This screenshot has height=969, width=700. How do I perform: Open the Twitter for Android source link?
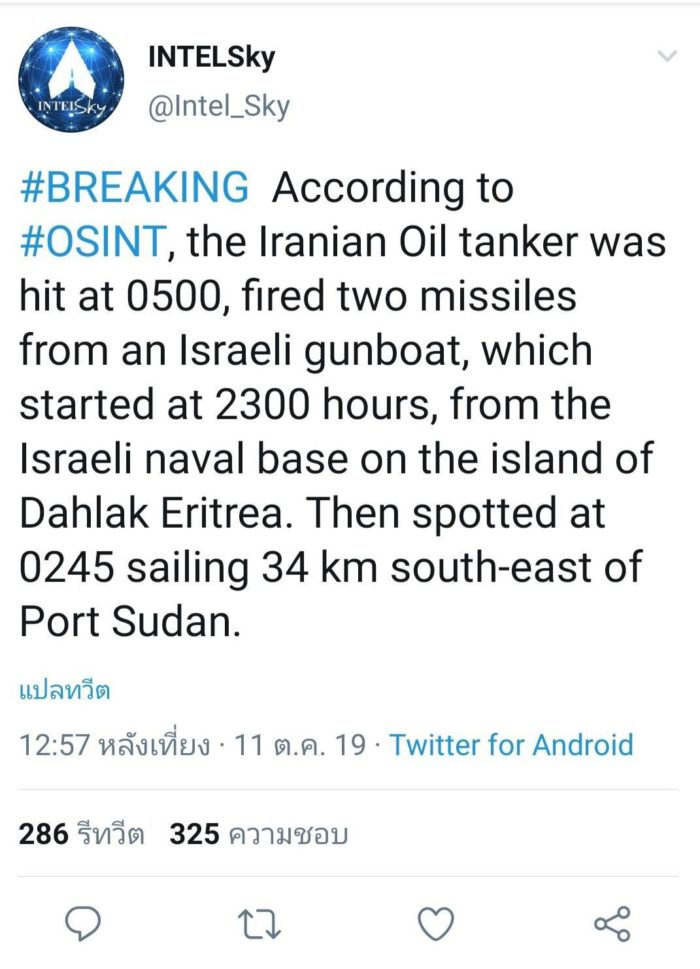pyautogui.click(x=511, y=745)
